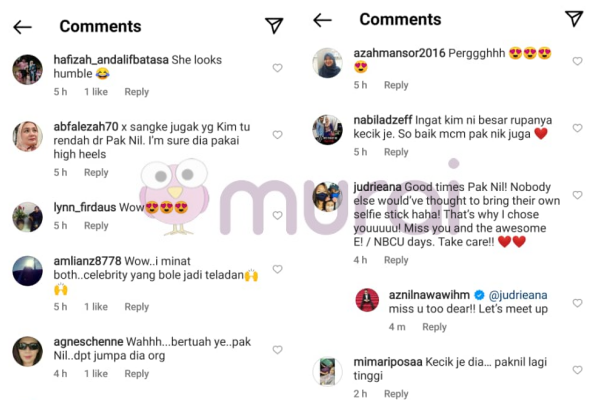
Task: Open the @judrieana mention link
Action: tap(518, 295)
